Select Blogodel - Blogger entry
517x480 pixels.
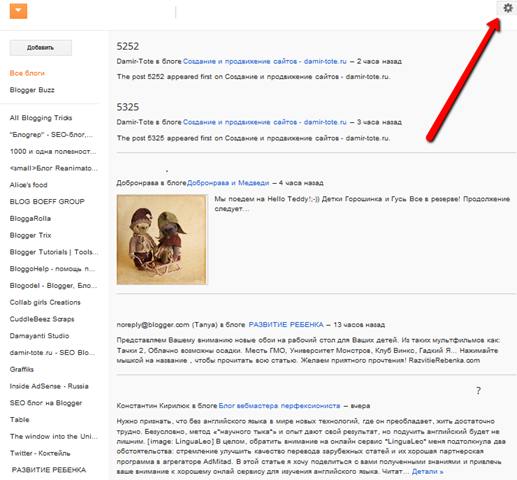pos(53,286)
